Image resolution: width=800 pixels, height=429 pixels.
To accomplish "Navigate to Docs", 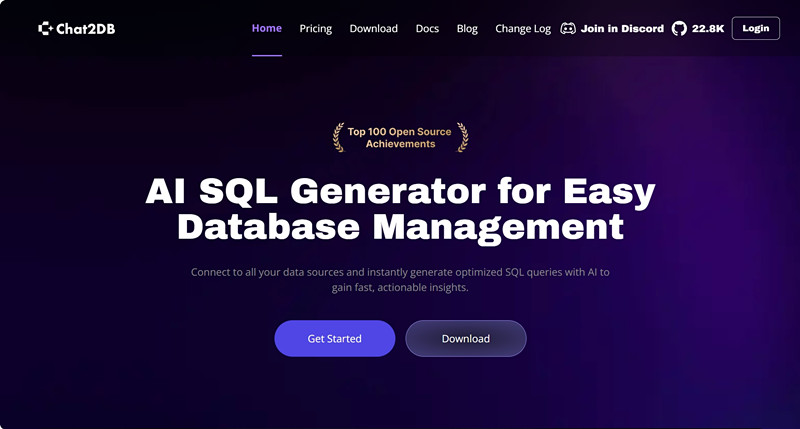I will [427, 29].
